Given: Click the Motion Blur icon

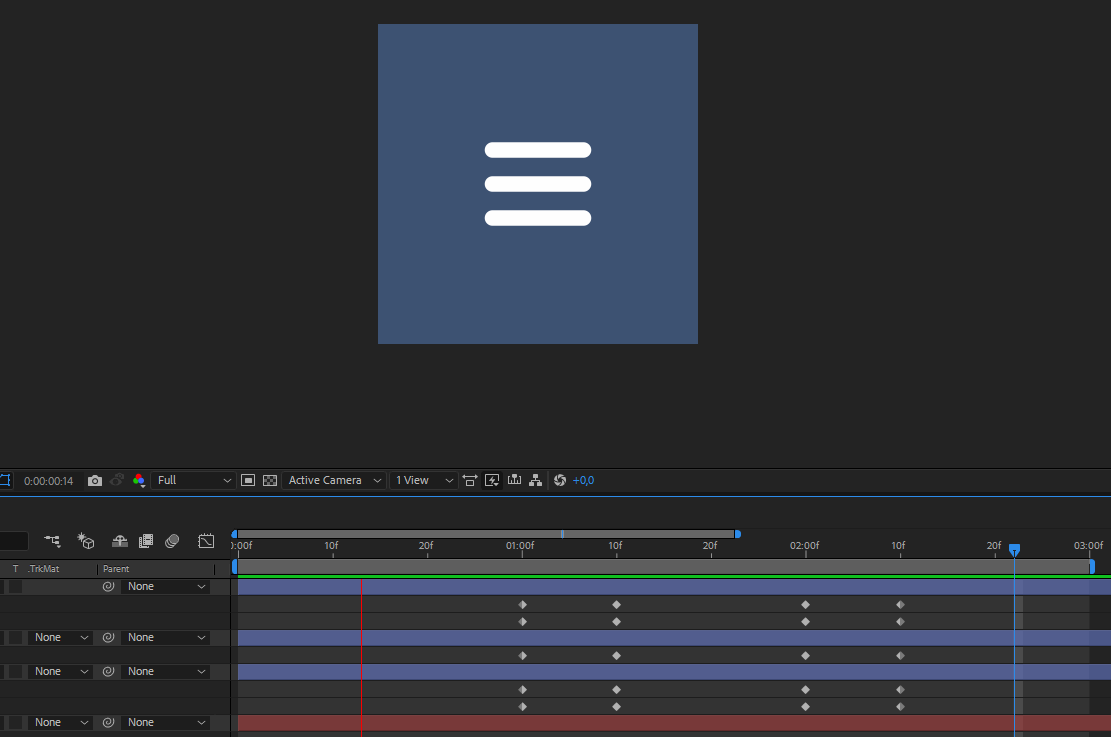Looking at the screenshot, I should [172, 541].
